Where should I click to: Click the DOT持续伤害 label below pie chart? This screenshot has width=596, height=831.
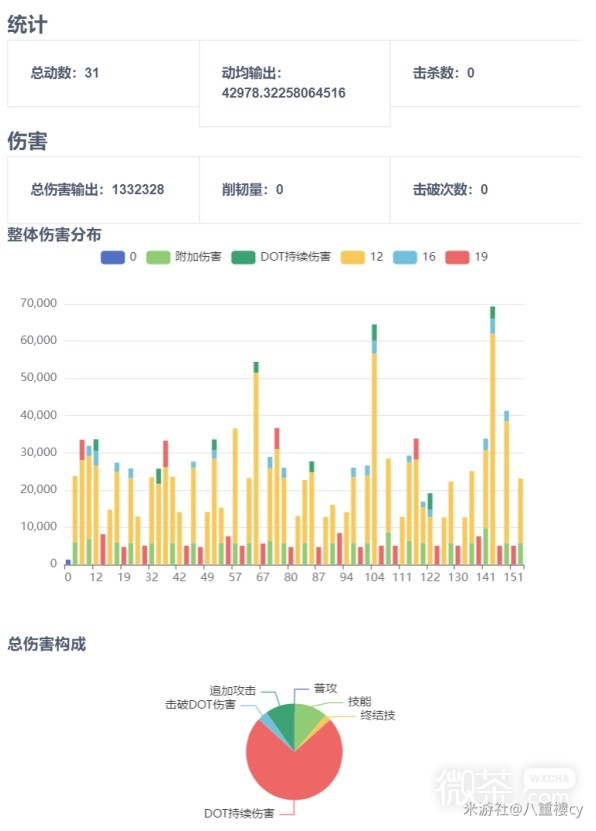tap(239, 814)
